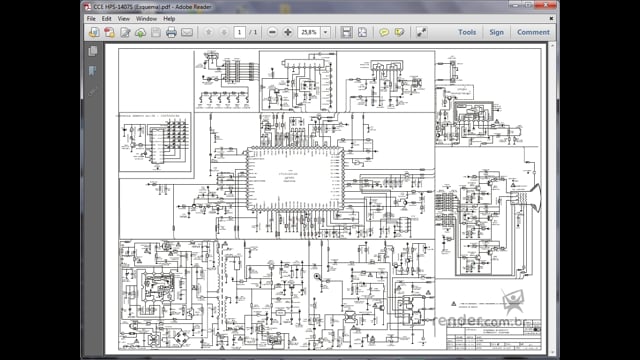Print the document using the printer icon
This screenshot has width=640, height=360.
click(171, 32)
